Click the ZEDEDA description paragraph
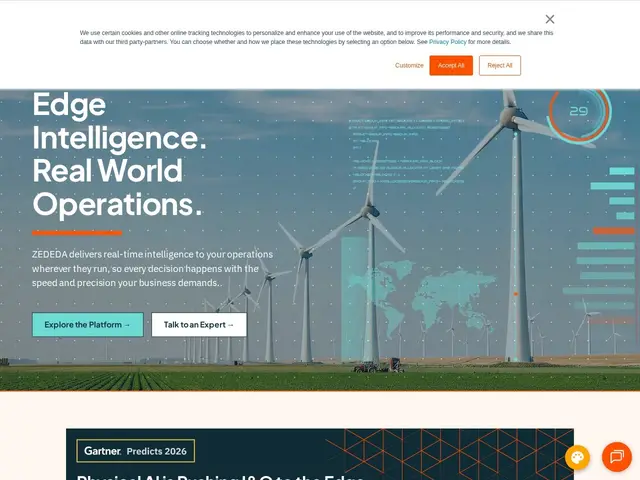This screenshot has height=480, width=640. [152, 269]
